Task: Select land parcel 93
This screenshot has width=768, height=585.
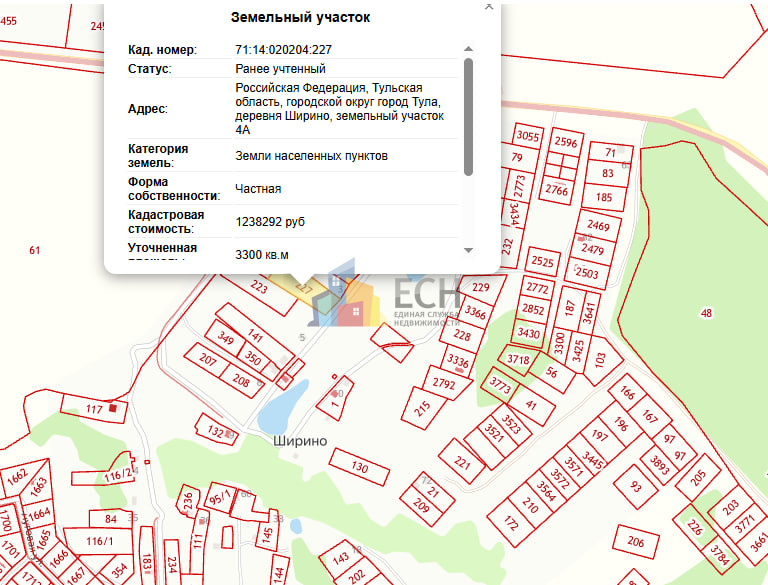Action: pos(635,487)
